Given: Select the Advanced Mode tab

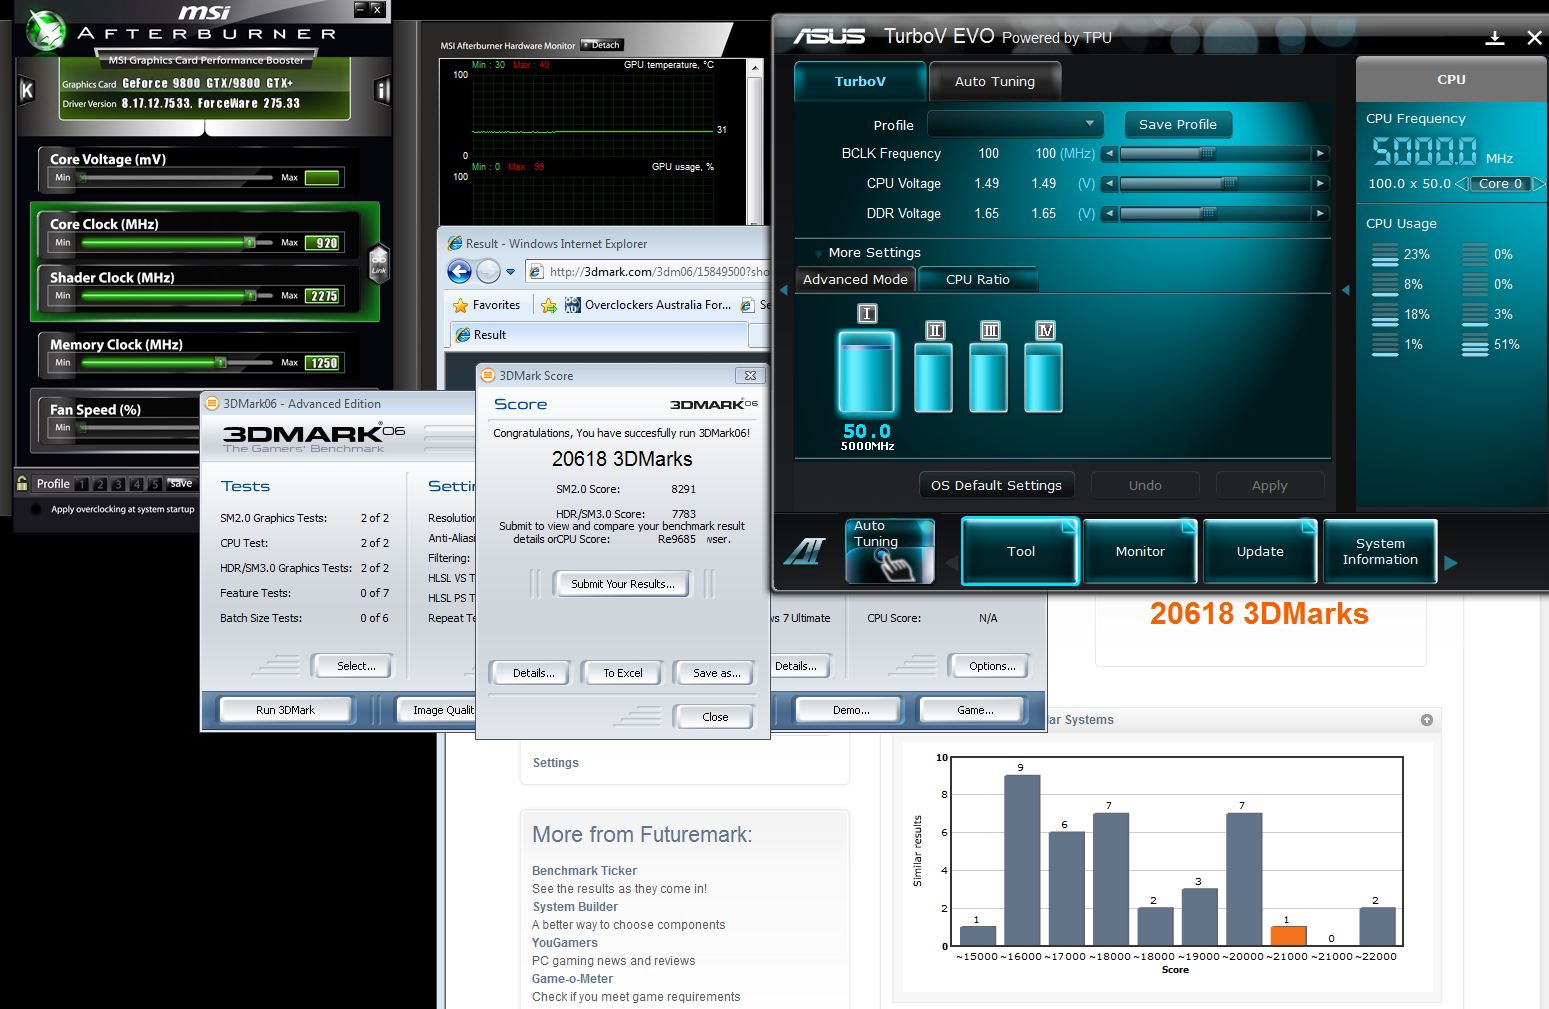Looking at the screenshot, I should pyautogui.click(x=855, y=279).
